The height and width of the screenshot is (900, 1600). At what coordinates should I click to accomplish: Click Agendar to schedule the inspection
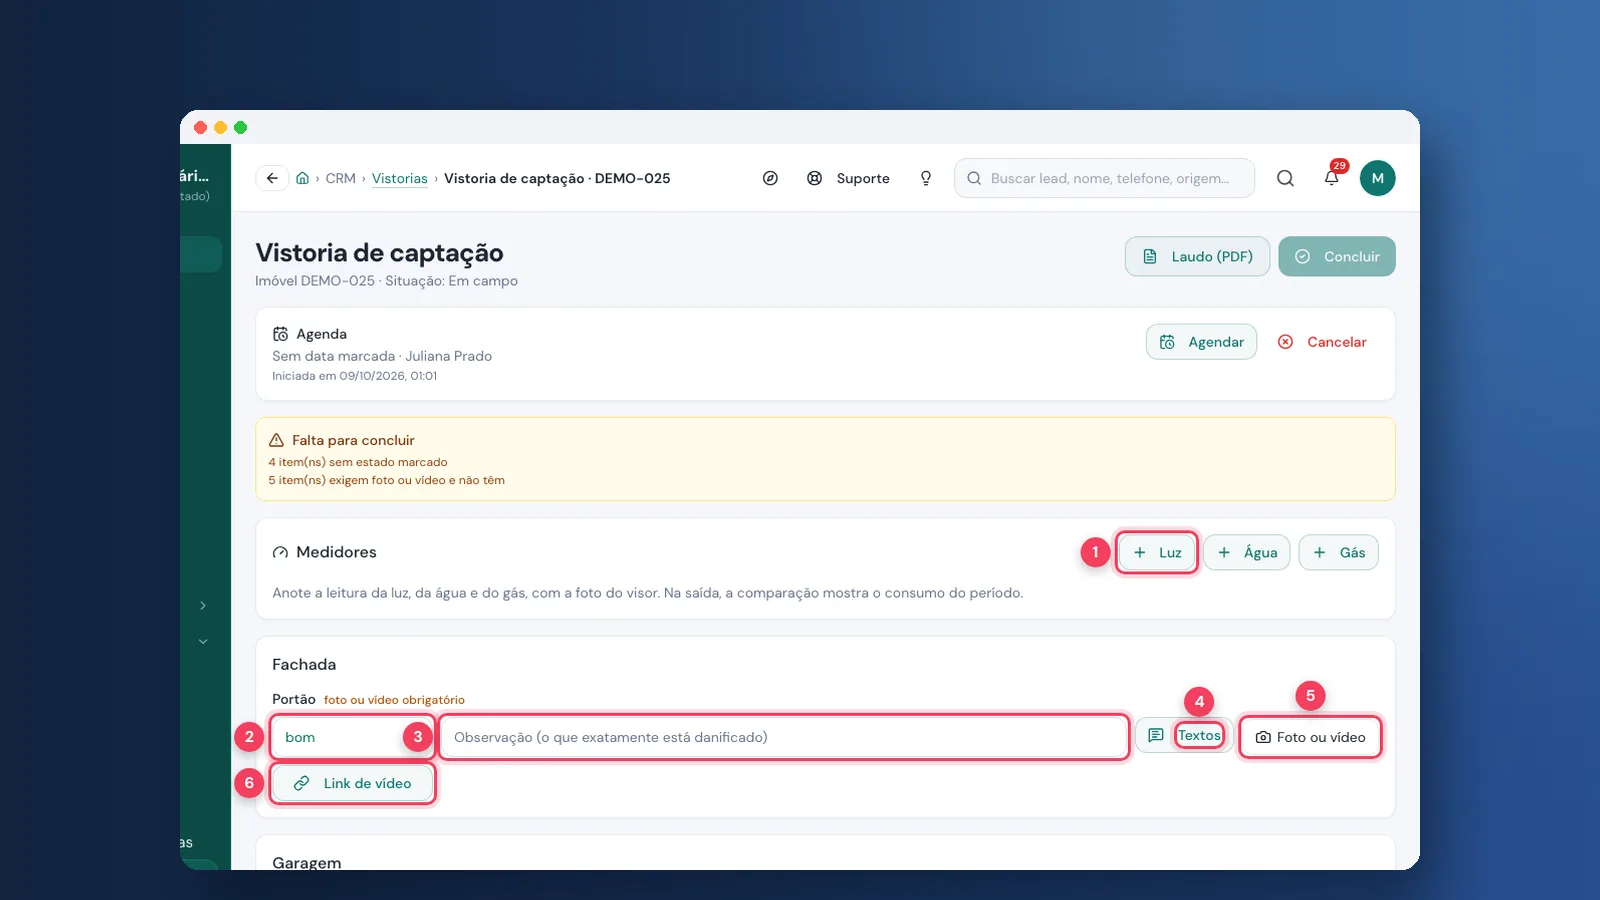click(1201, 342)
